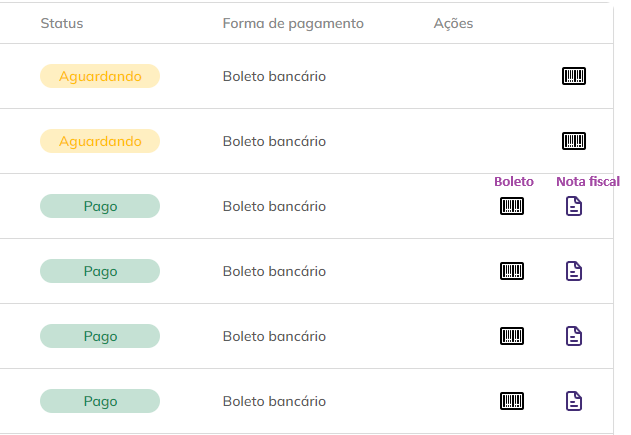Open boleto barcode in last Pago row
The height and width of the screenshot is (435, 631).
click(x=512, y=401)
